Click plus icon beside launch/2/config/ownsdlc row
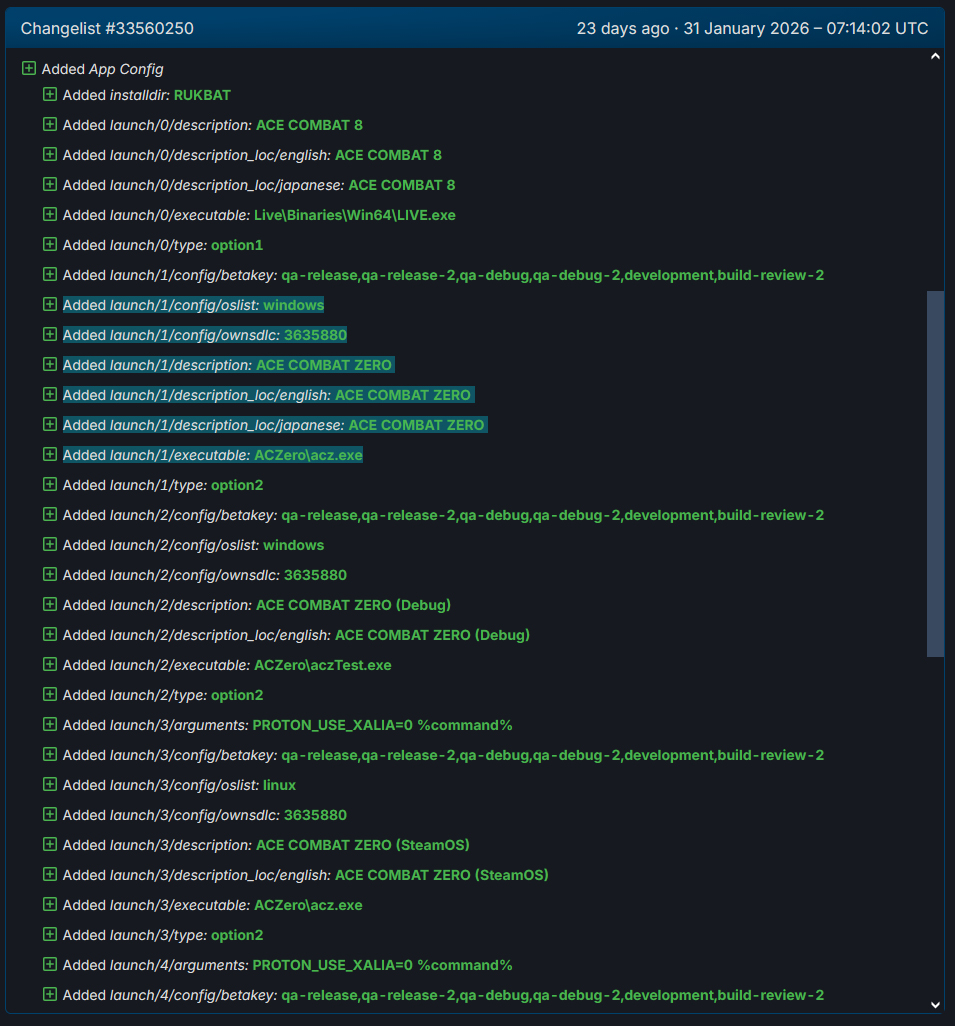Image resolution: width=955 pixels, height=1026 pixels. point(50,575)
